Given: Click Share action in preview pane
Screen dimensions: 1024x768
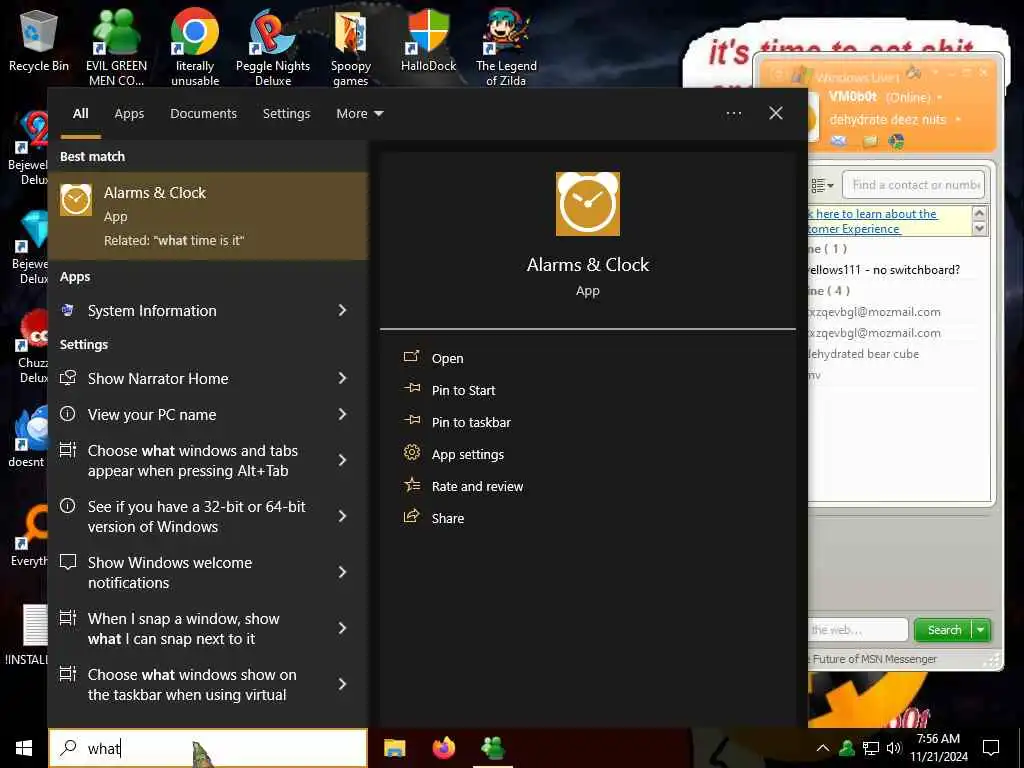Looking at the screenshot, I should 448,519.
